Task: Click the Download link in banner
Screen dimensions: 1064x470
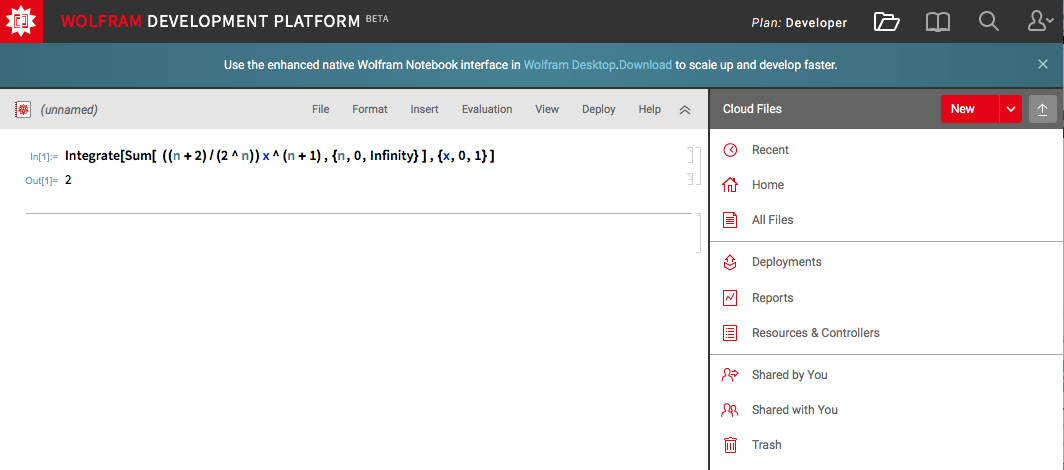Action: (645, 65)
